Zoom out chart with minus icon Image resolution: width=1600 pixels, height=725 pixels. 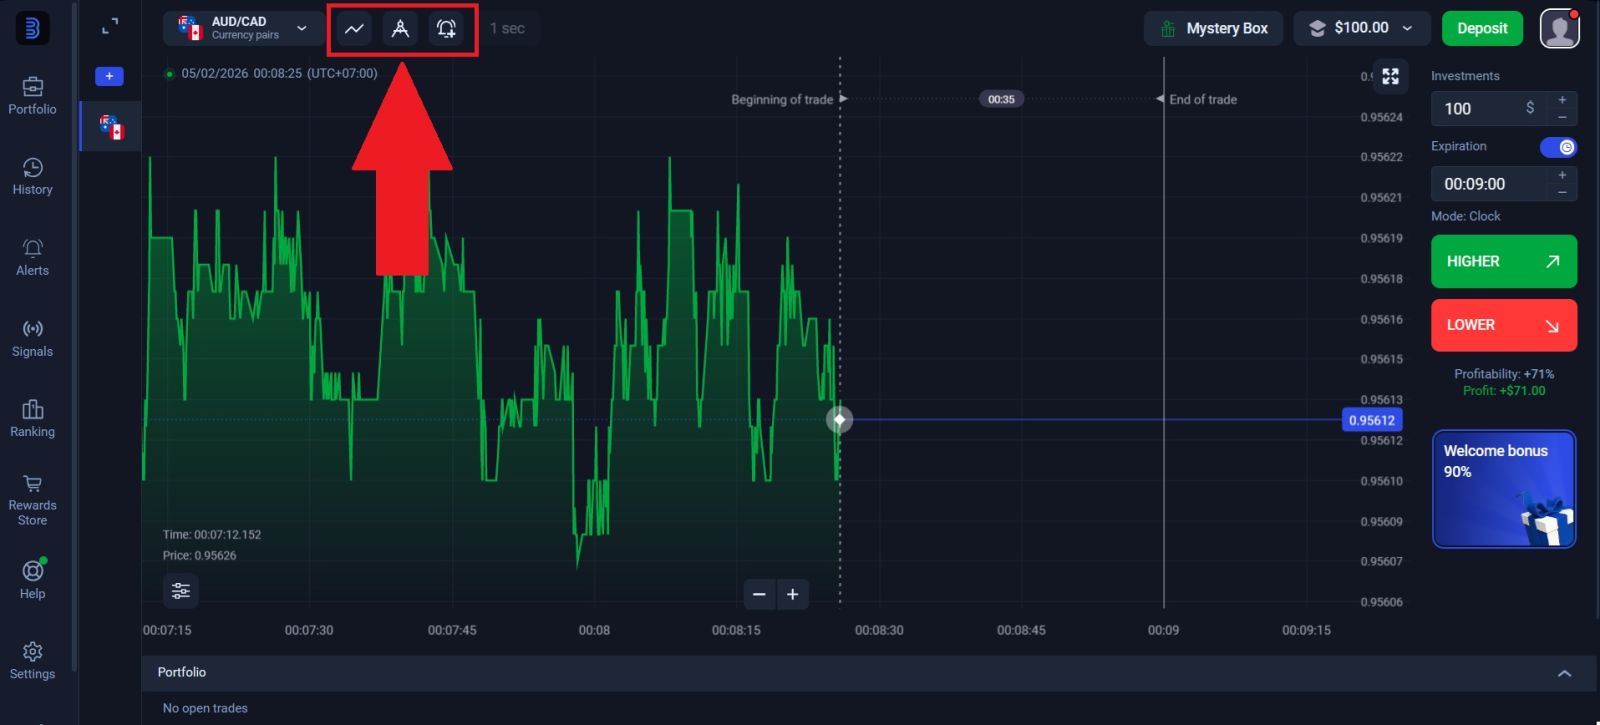tap(759, 595)
